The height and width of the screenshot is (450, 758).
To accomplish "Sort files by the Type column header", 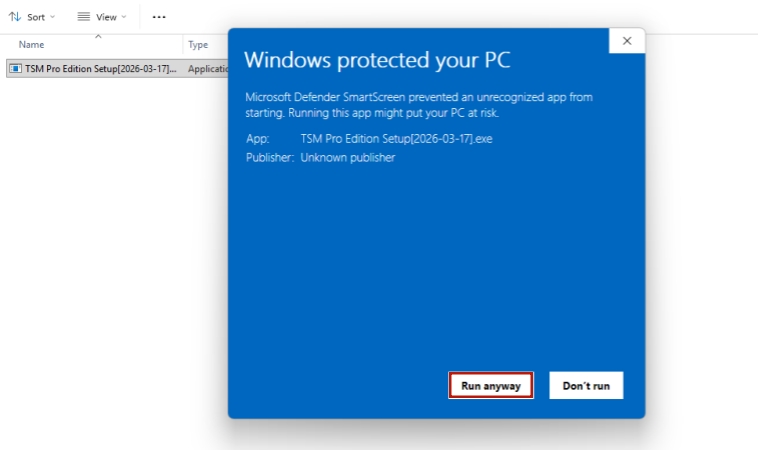I will pyautogui.click(x=198, y=45).
